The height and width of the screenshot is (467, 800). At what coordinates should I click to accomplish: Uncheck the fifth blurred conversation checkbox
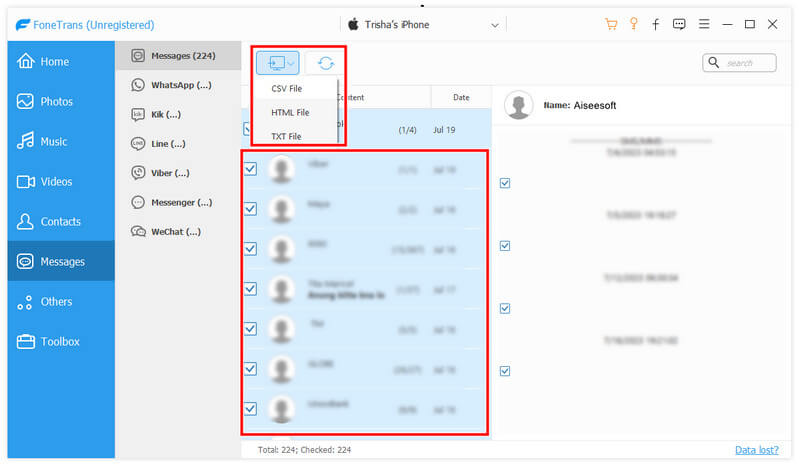click(251, 329)
